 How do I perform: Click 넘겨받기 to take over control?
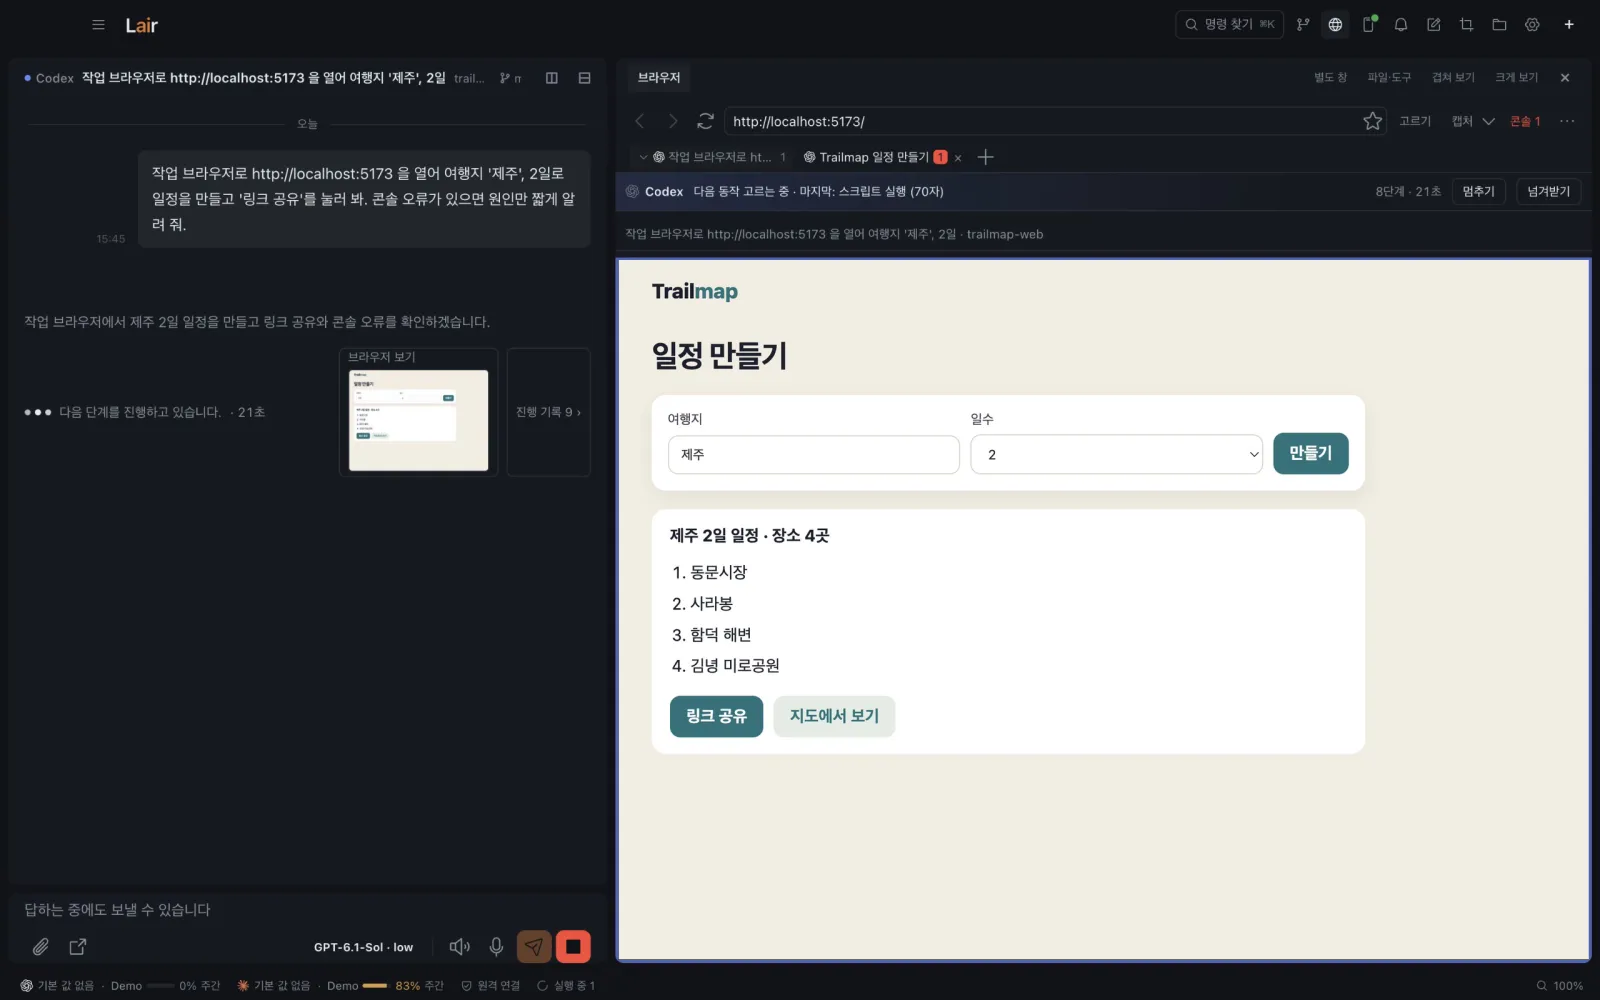pos(1548,191)
